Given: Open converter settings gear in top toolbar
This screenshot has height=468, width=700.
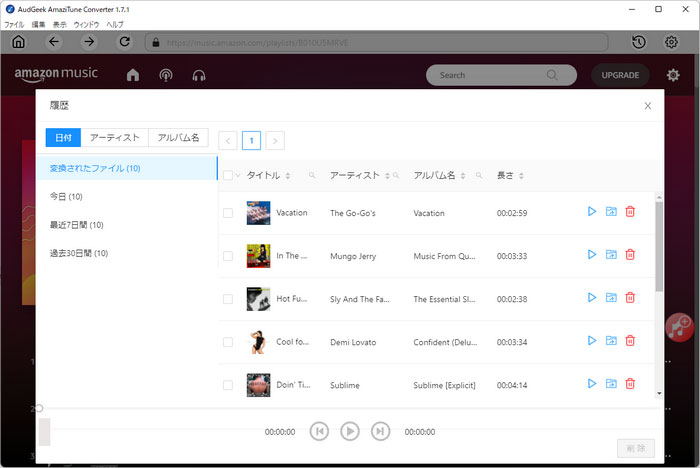Looking at the screenshot, I should [671, 42].
